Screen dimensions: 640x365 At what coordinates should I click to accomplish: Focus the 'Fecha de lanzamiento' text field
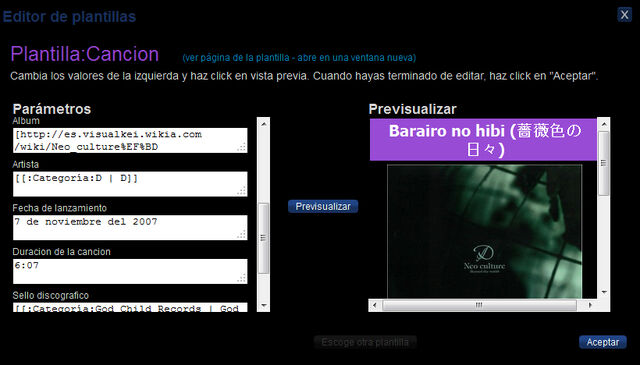[x=130, y=228]
